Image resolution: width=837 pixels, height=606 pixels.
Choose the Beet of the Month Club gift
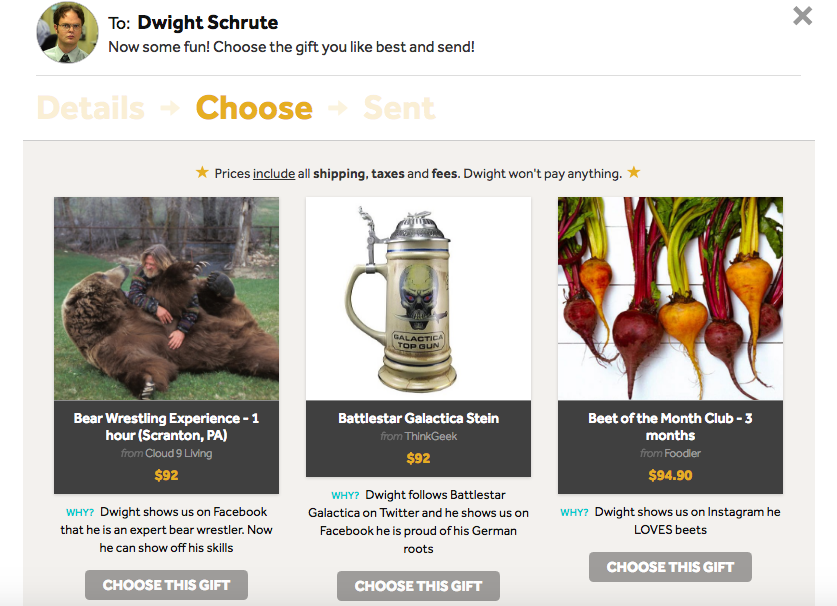[x=670, y=566]
